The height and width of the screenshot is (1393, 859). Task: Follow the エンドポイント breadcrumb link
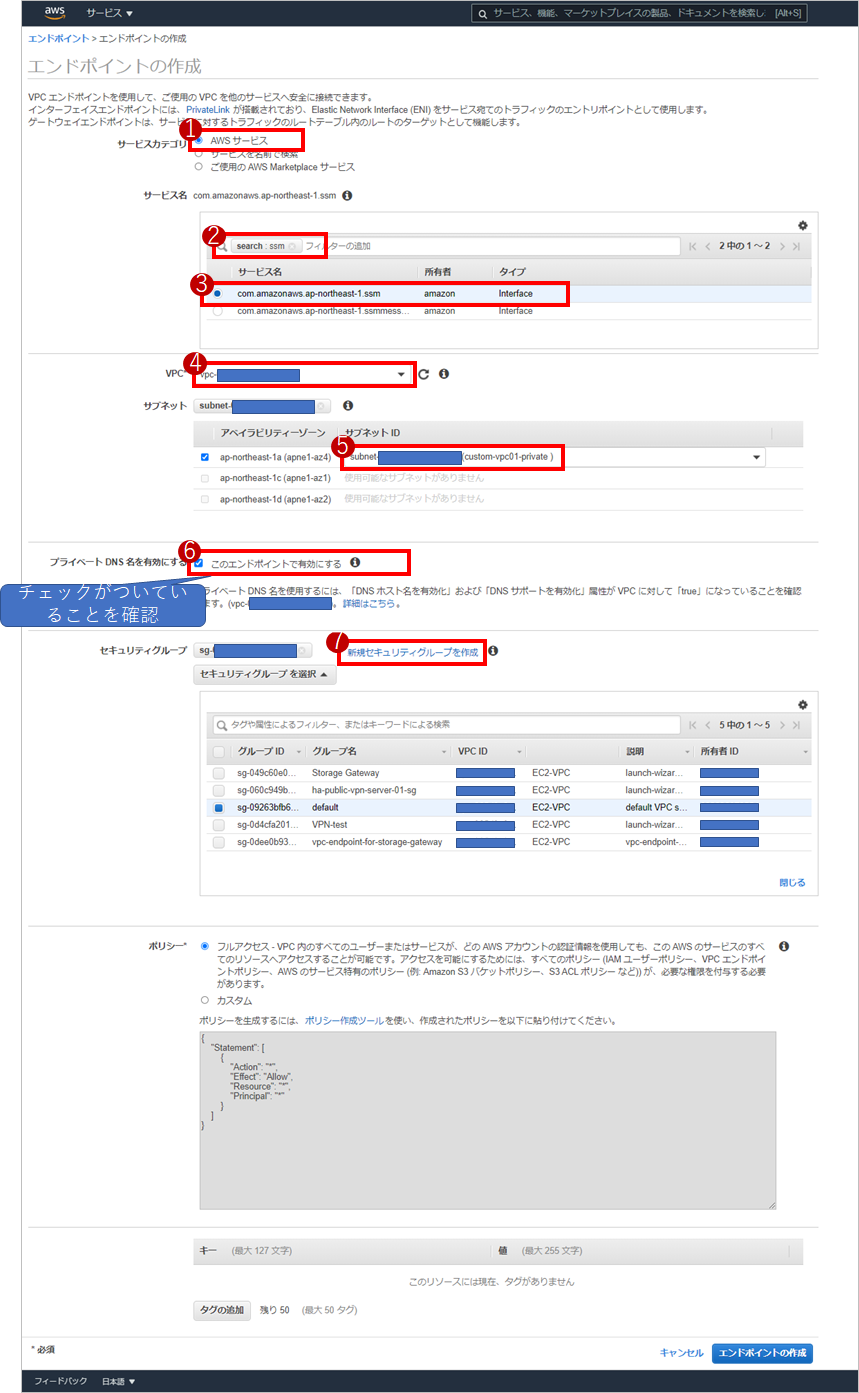(58, 38)
